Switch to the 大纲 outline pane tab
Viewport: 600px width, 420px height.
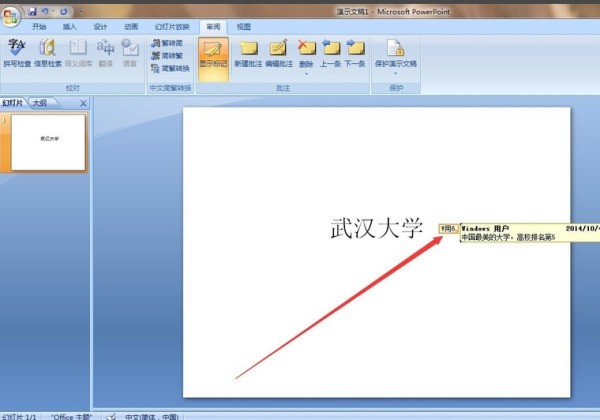[39, 103]
